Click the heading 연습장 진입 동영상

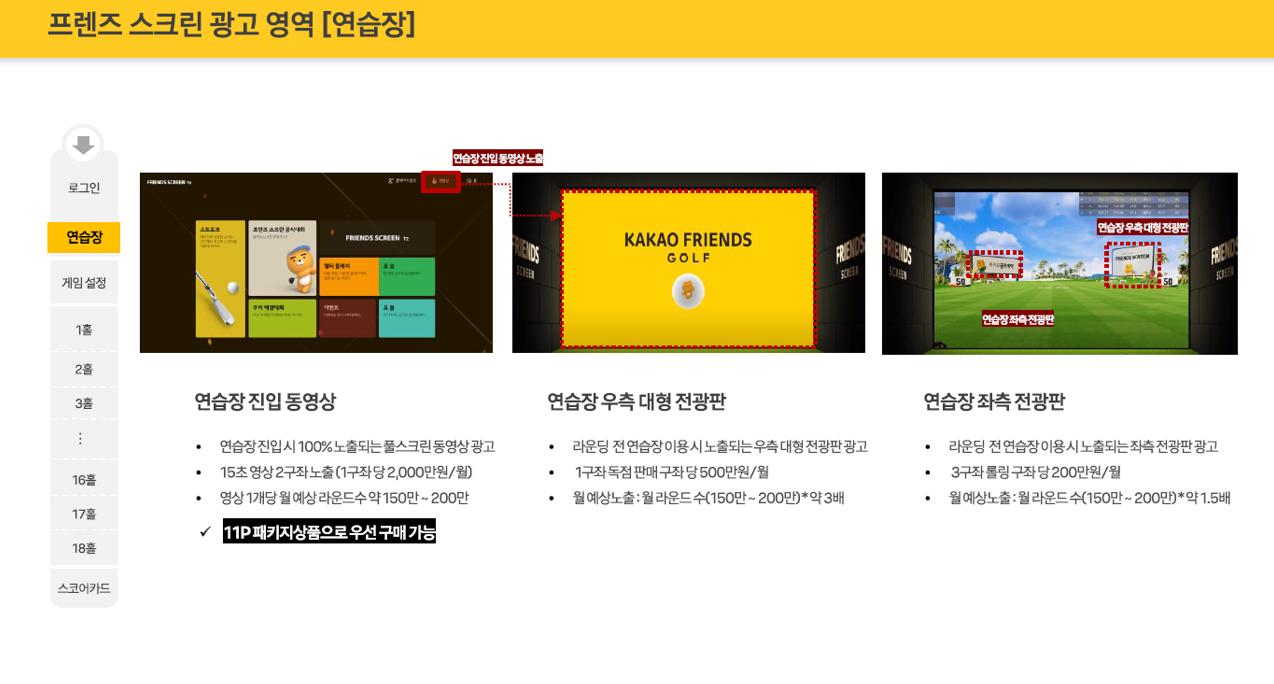click(x=265, y=402)
